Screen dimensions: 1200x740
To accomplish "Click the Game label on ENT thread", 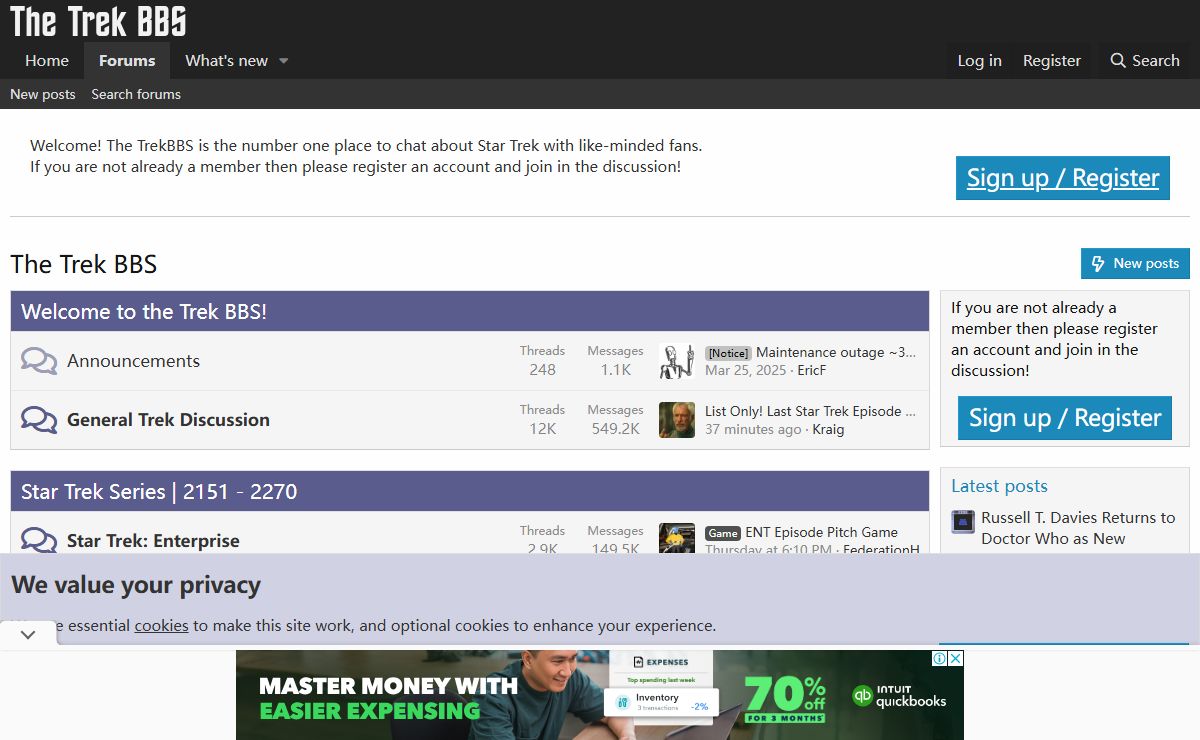I will coord(723,533).
